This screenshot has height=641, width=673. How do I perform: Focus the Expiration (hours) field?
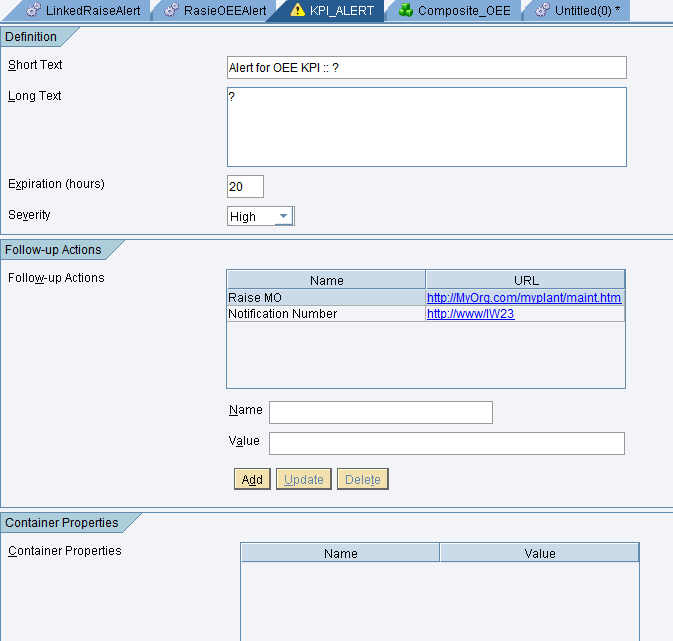pyautogui.click(x=245, y=186)
